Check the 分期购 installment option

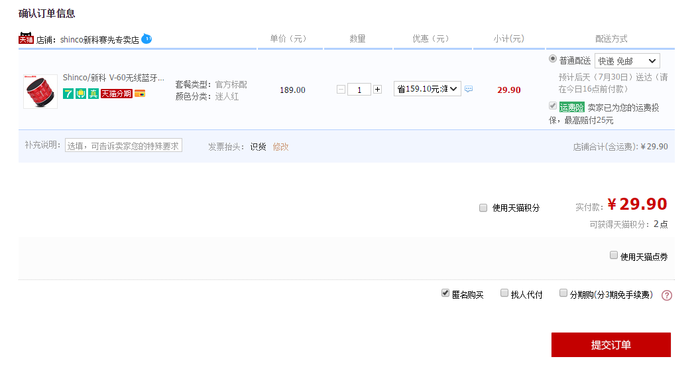click(x=563, y=293)
